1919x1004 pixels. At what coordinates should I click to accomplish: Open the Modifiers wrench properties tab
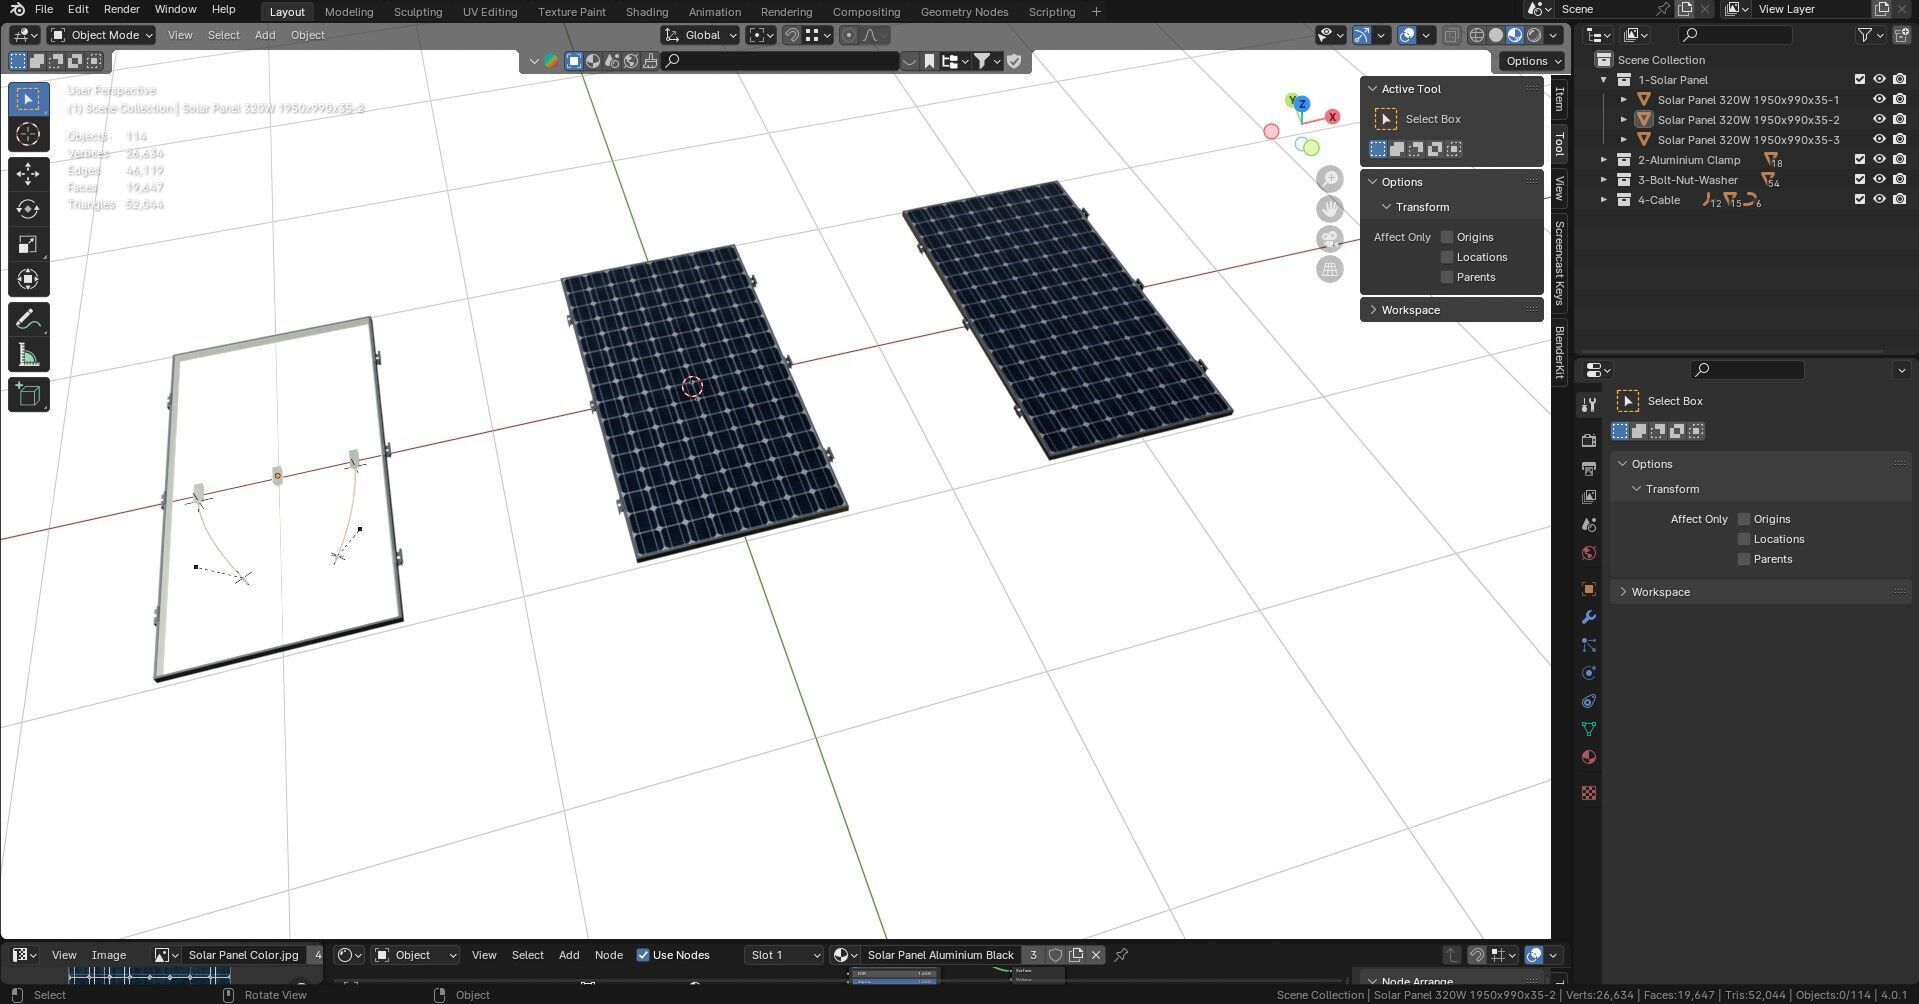1588,617
